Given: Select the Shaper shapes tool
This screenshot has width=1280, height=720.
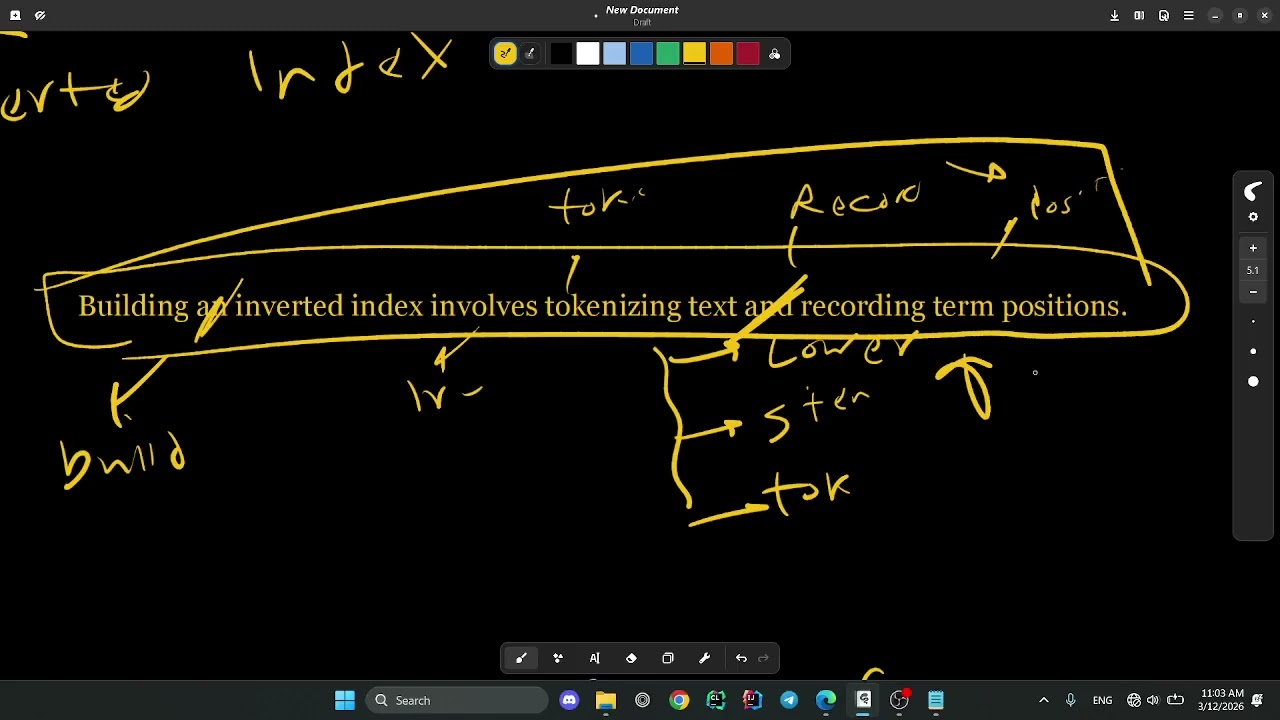Looking at the screenshot, I should [558, 658].
